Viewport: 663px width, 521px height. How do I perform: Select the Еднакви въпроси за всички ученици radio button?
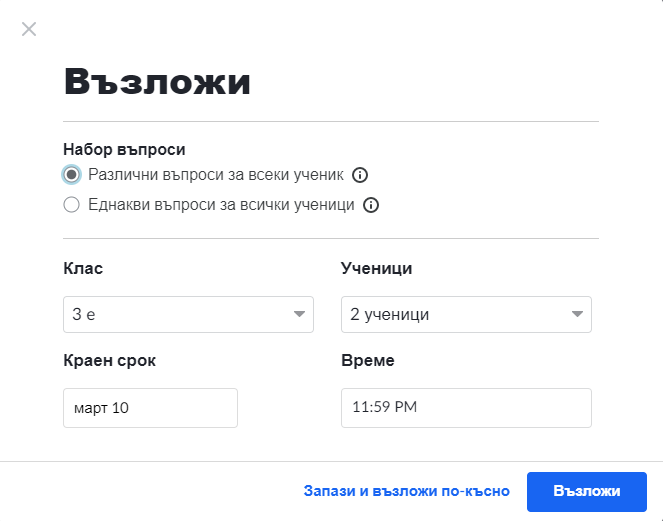(71, 205)
